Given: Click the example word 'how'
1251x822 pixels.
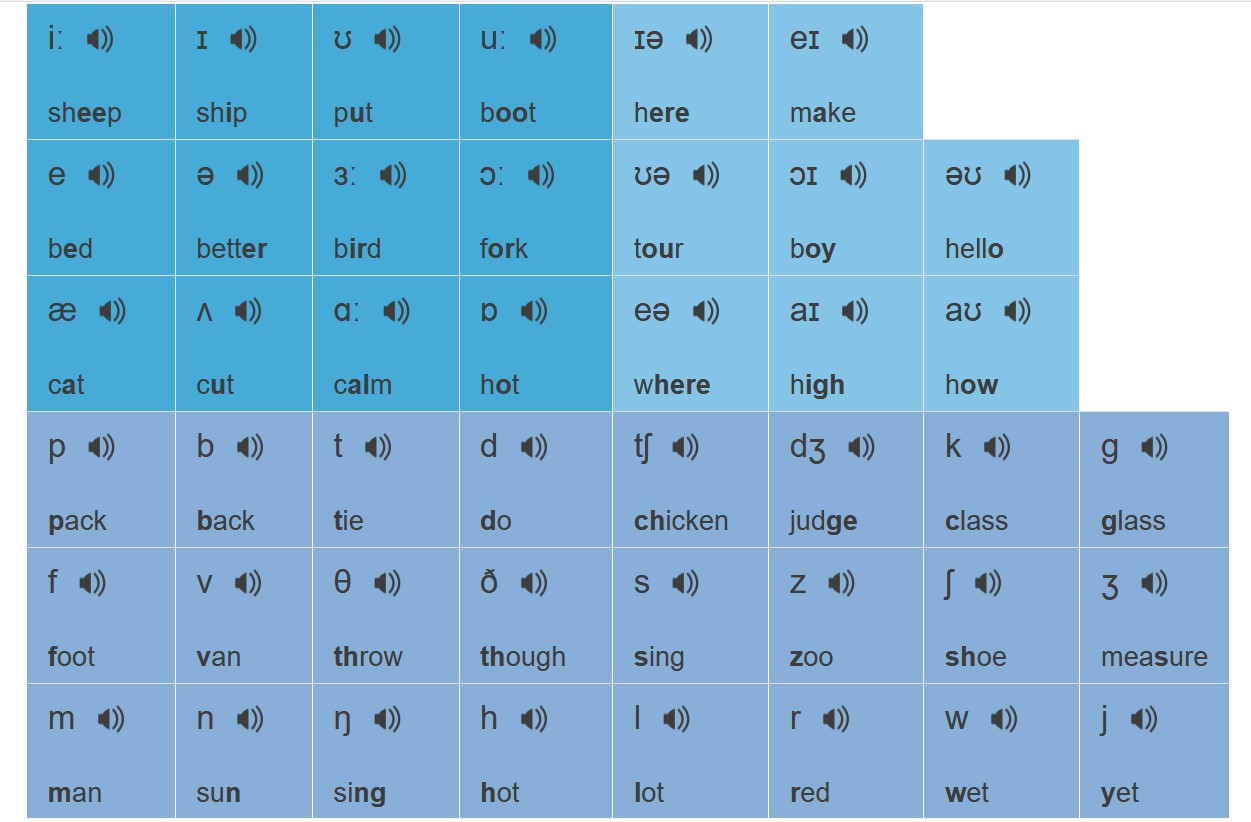Looking at the screenshot, I should pos(971,385).
